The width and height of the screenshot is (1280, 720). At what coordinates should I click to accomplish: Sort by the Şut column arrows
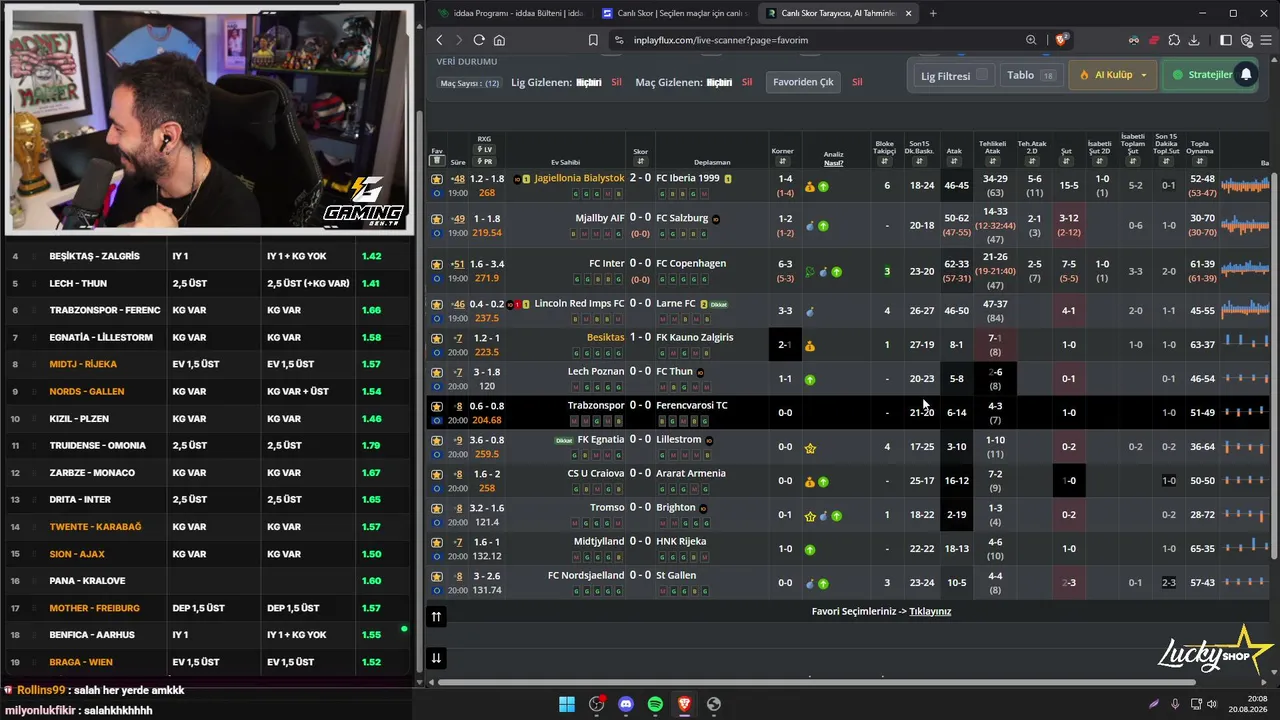coord(1066,162)
